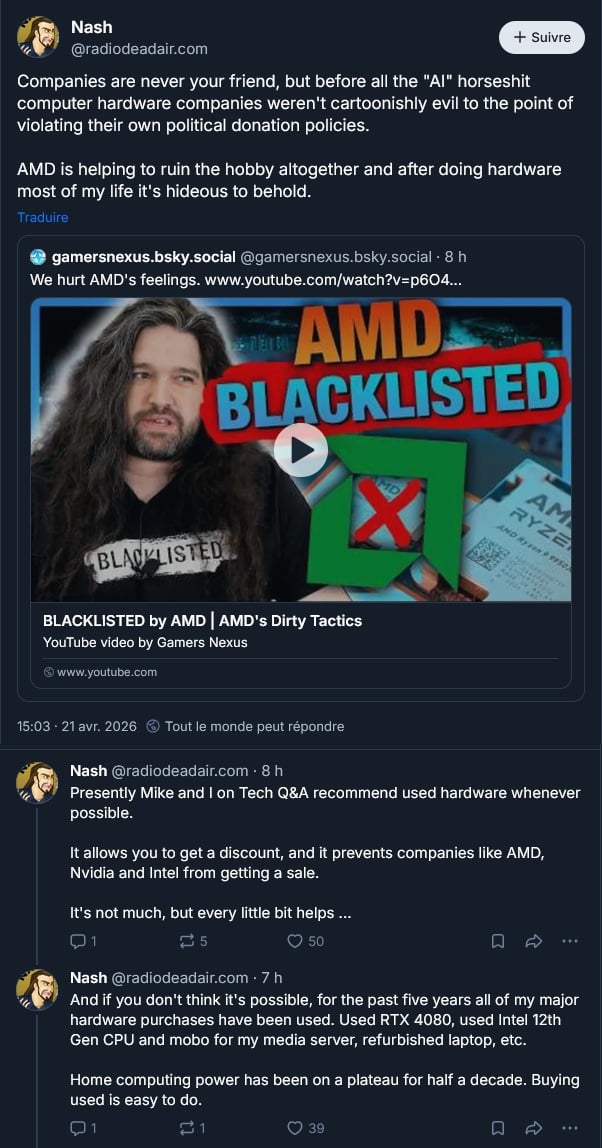This screenshot has width=602, height=1148.
Task: Open BLACKLISTED by AMD video title
Action: pos(202,621)
